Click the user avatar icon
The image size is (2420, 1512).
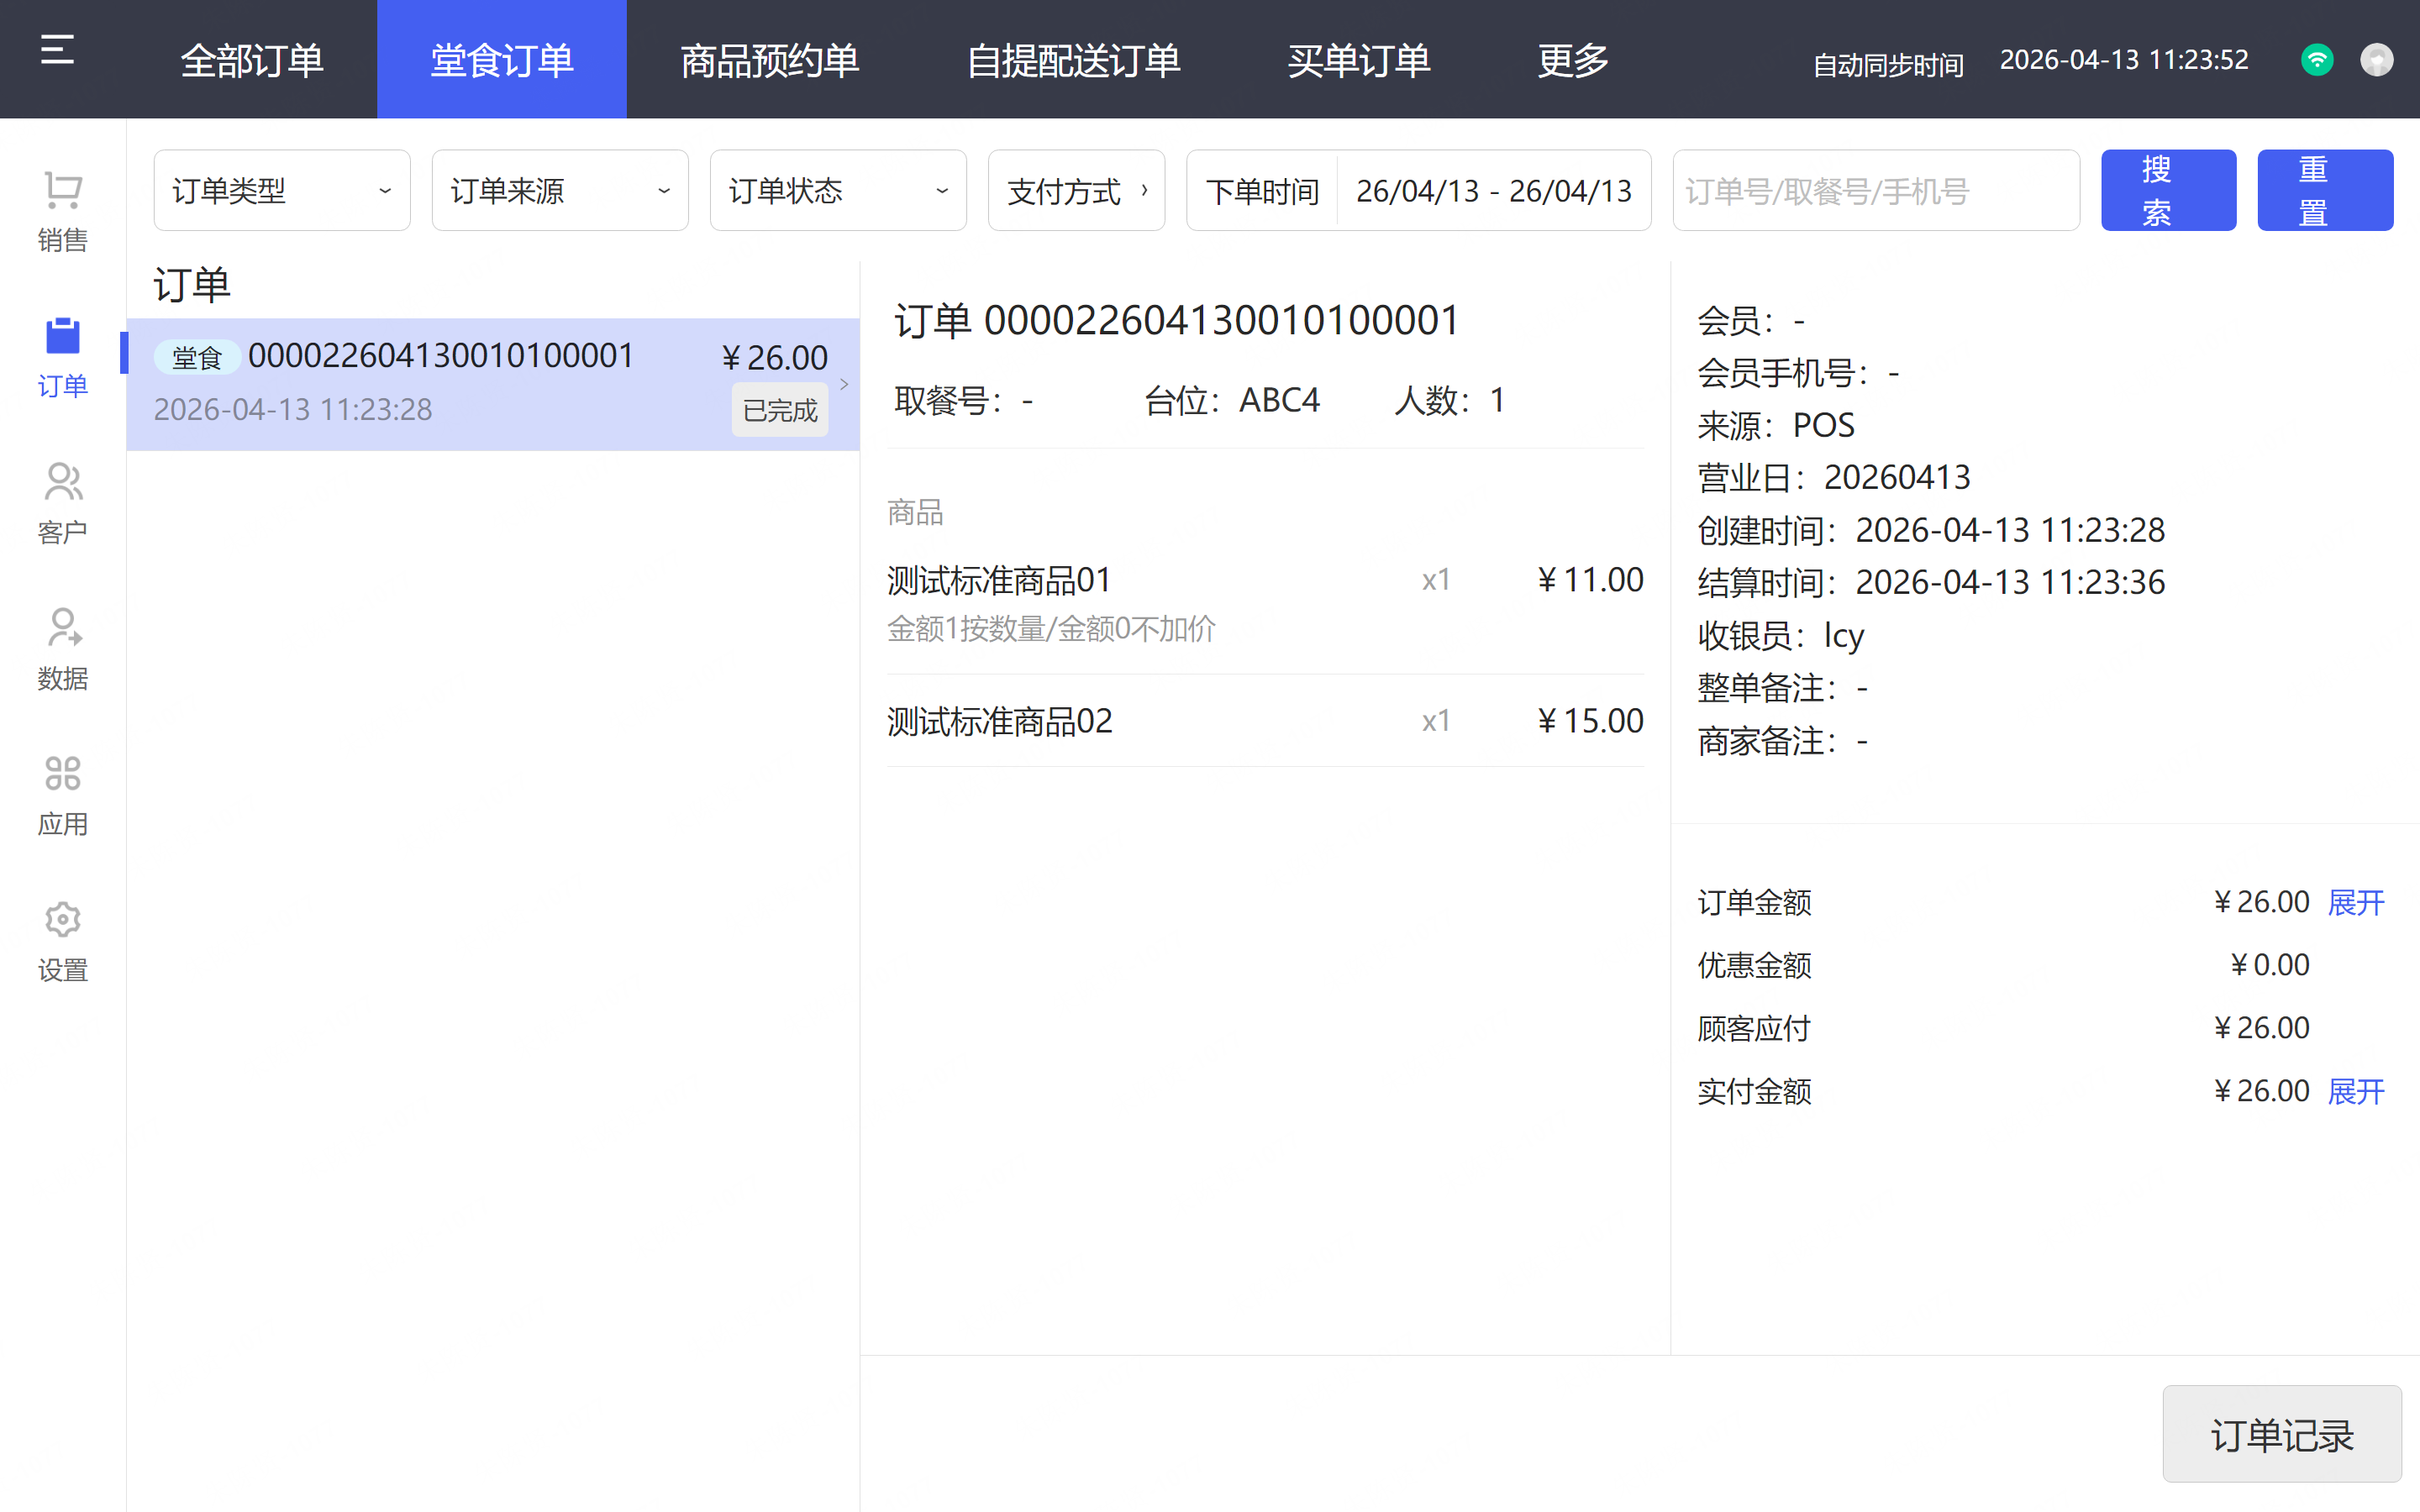pyautogui.click(x=2376, y=60)
